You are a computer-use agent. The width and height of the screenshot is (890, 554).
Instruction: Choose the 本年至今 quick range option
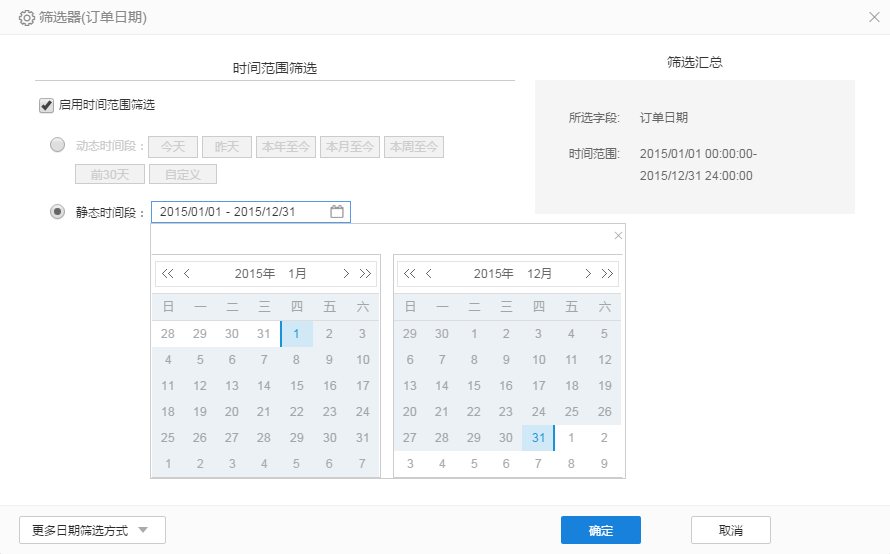pos(286,147)
